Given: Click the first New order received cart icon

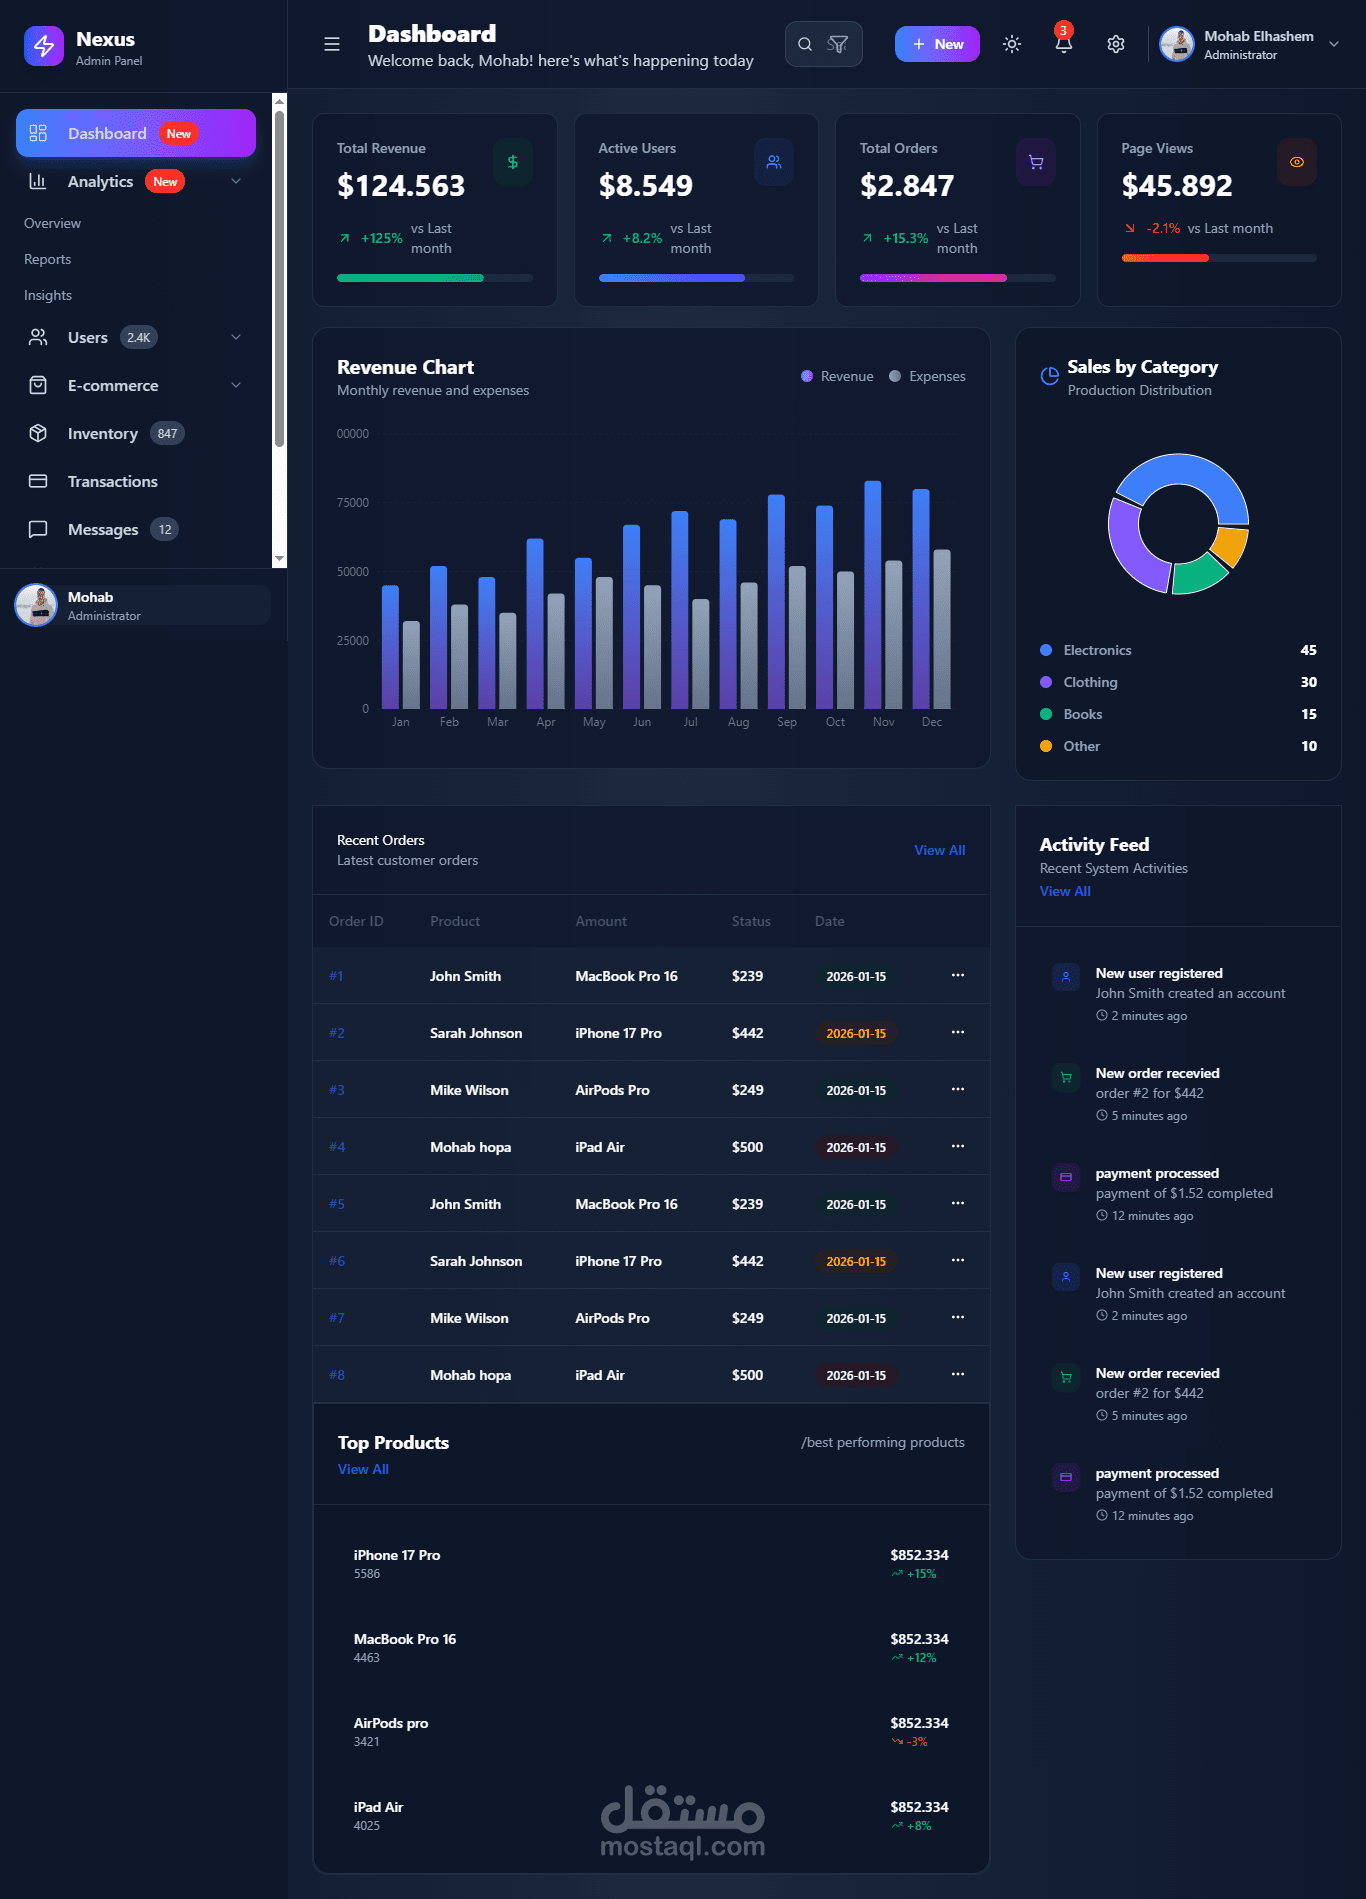Looking at the screenshot, I should pyautogui.click(x=1066, y=1077).
